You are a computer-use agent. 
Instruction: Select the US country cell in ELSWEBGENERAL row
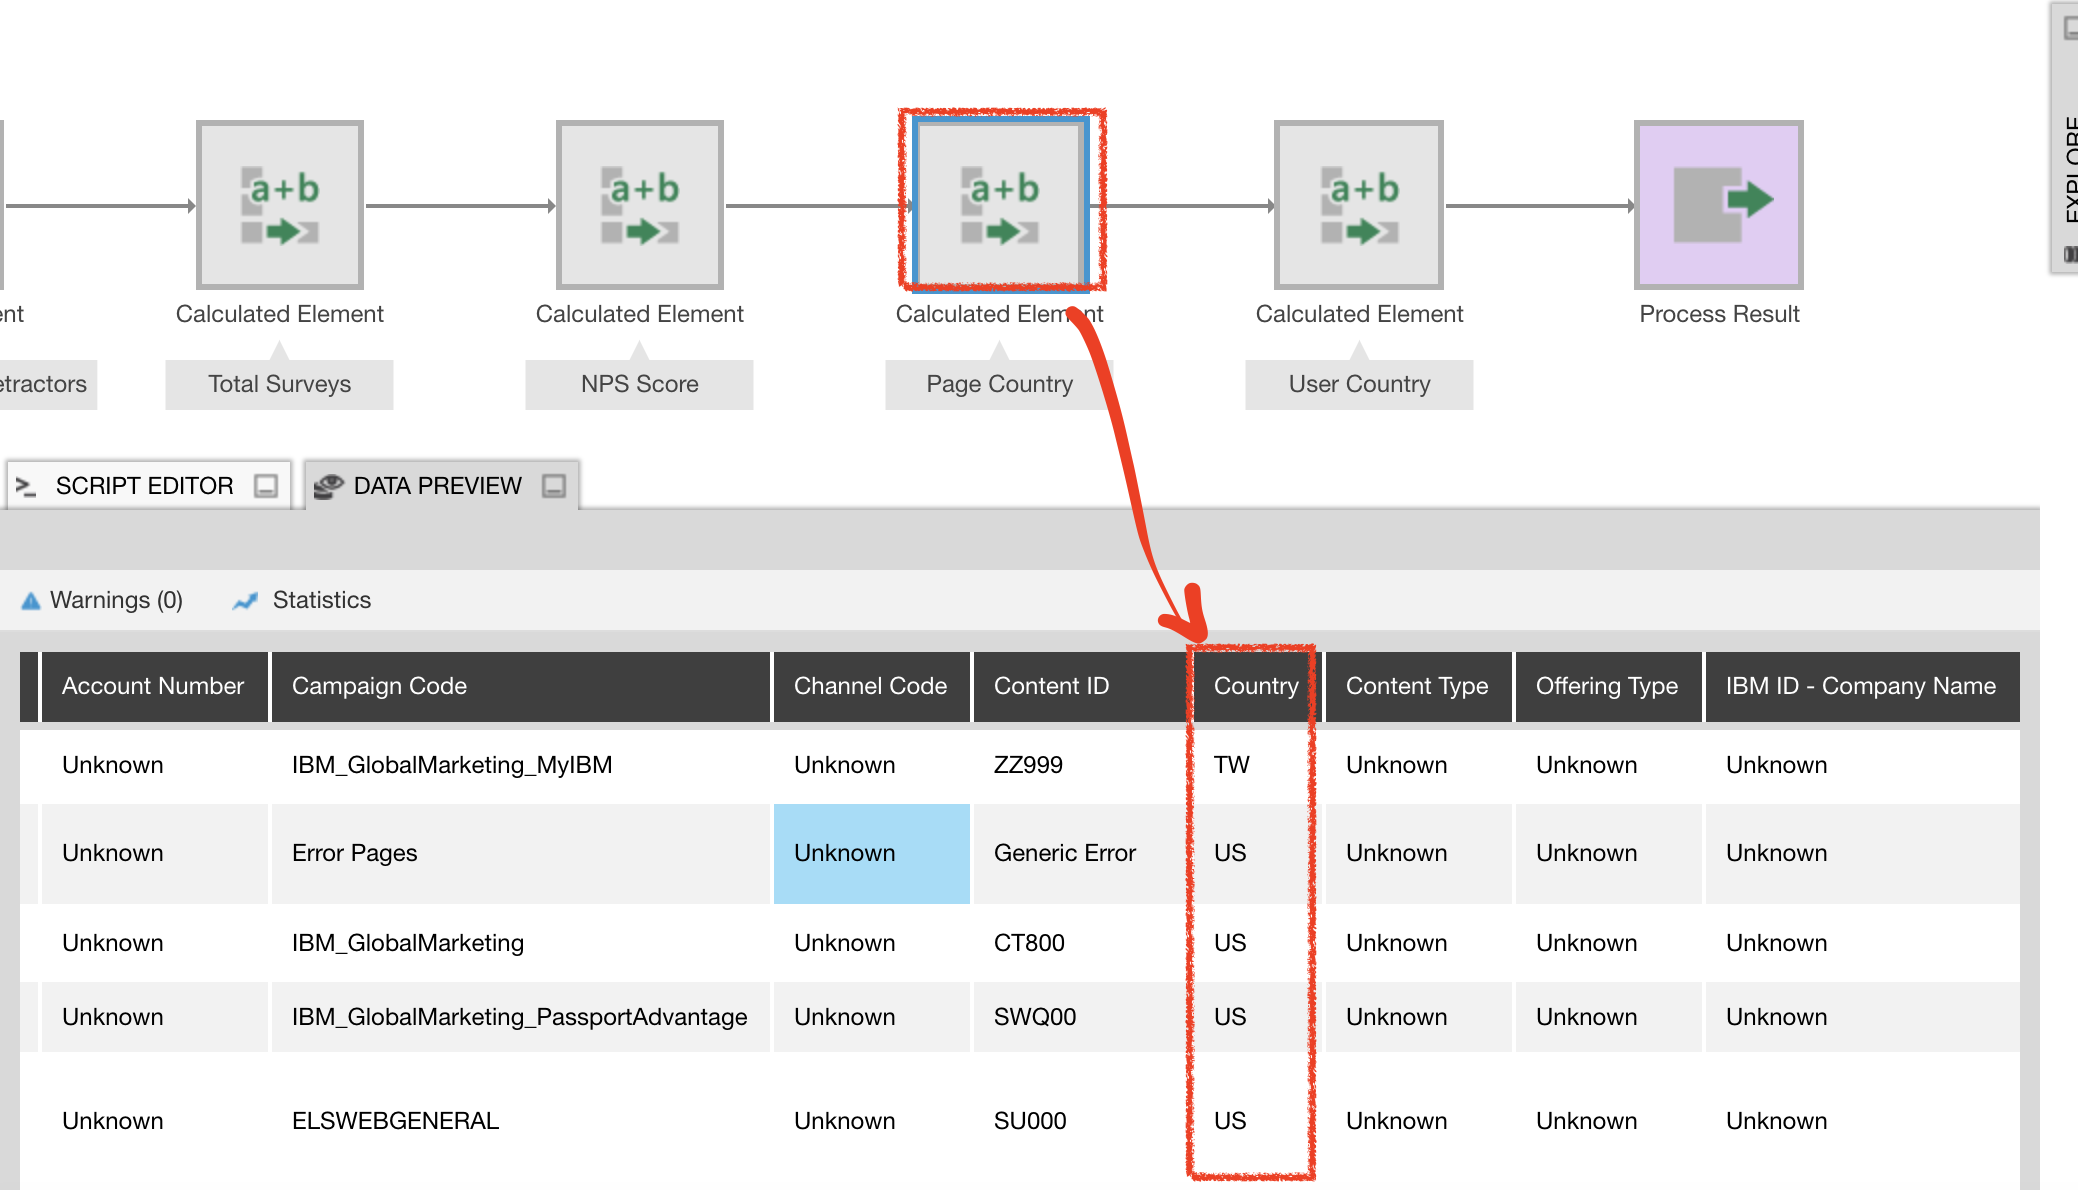(x=1256, y=1121)
